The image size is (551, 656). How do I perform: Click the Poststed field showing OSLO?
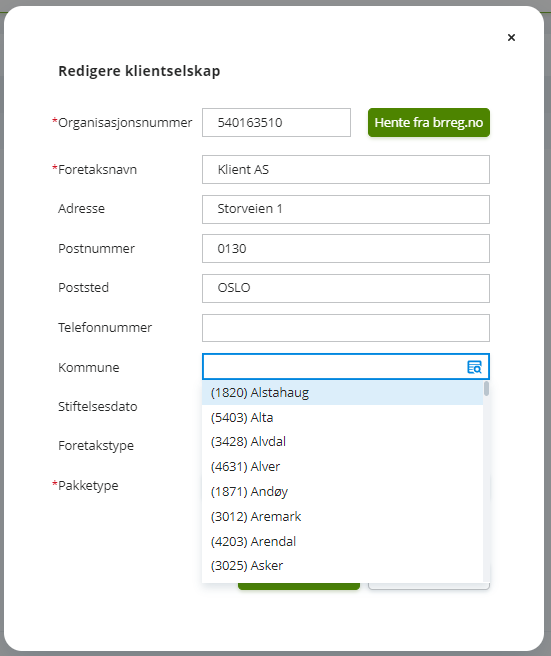[x=346, y=288]
